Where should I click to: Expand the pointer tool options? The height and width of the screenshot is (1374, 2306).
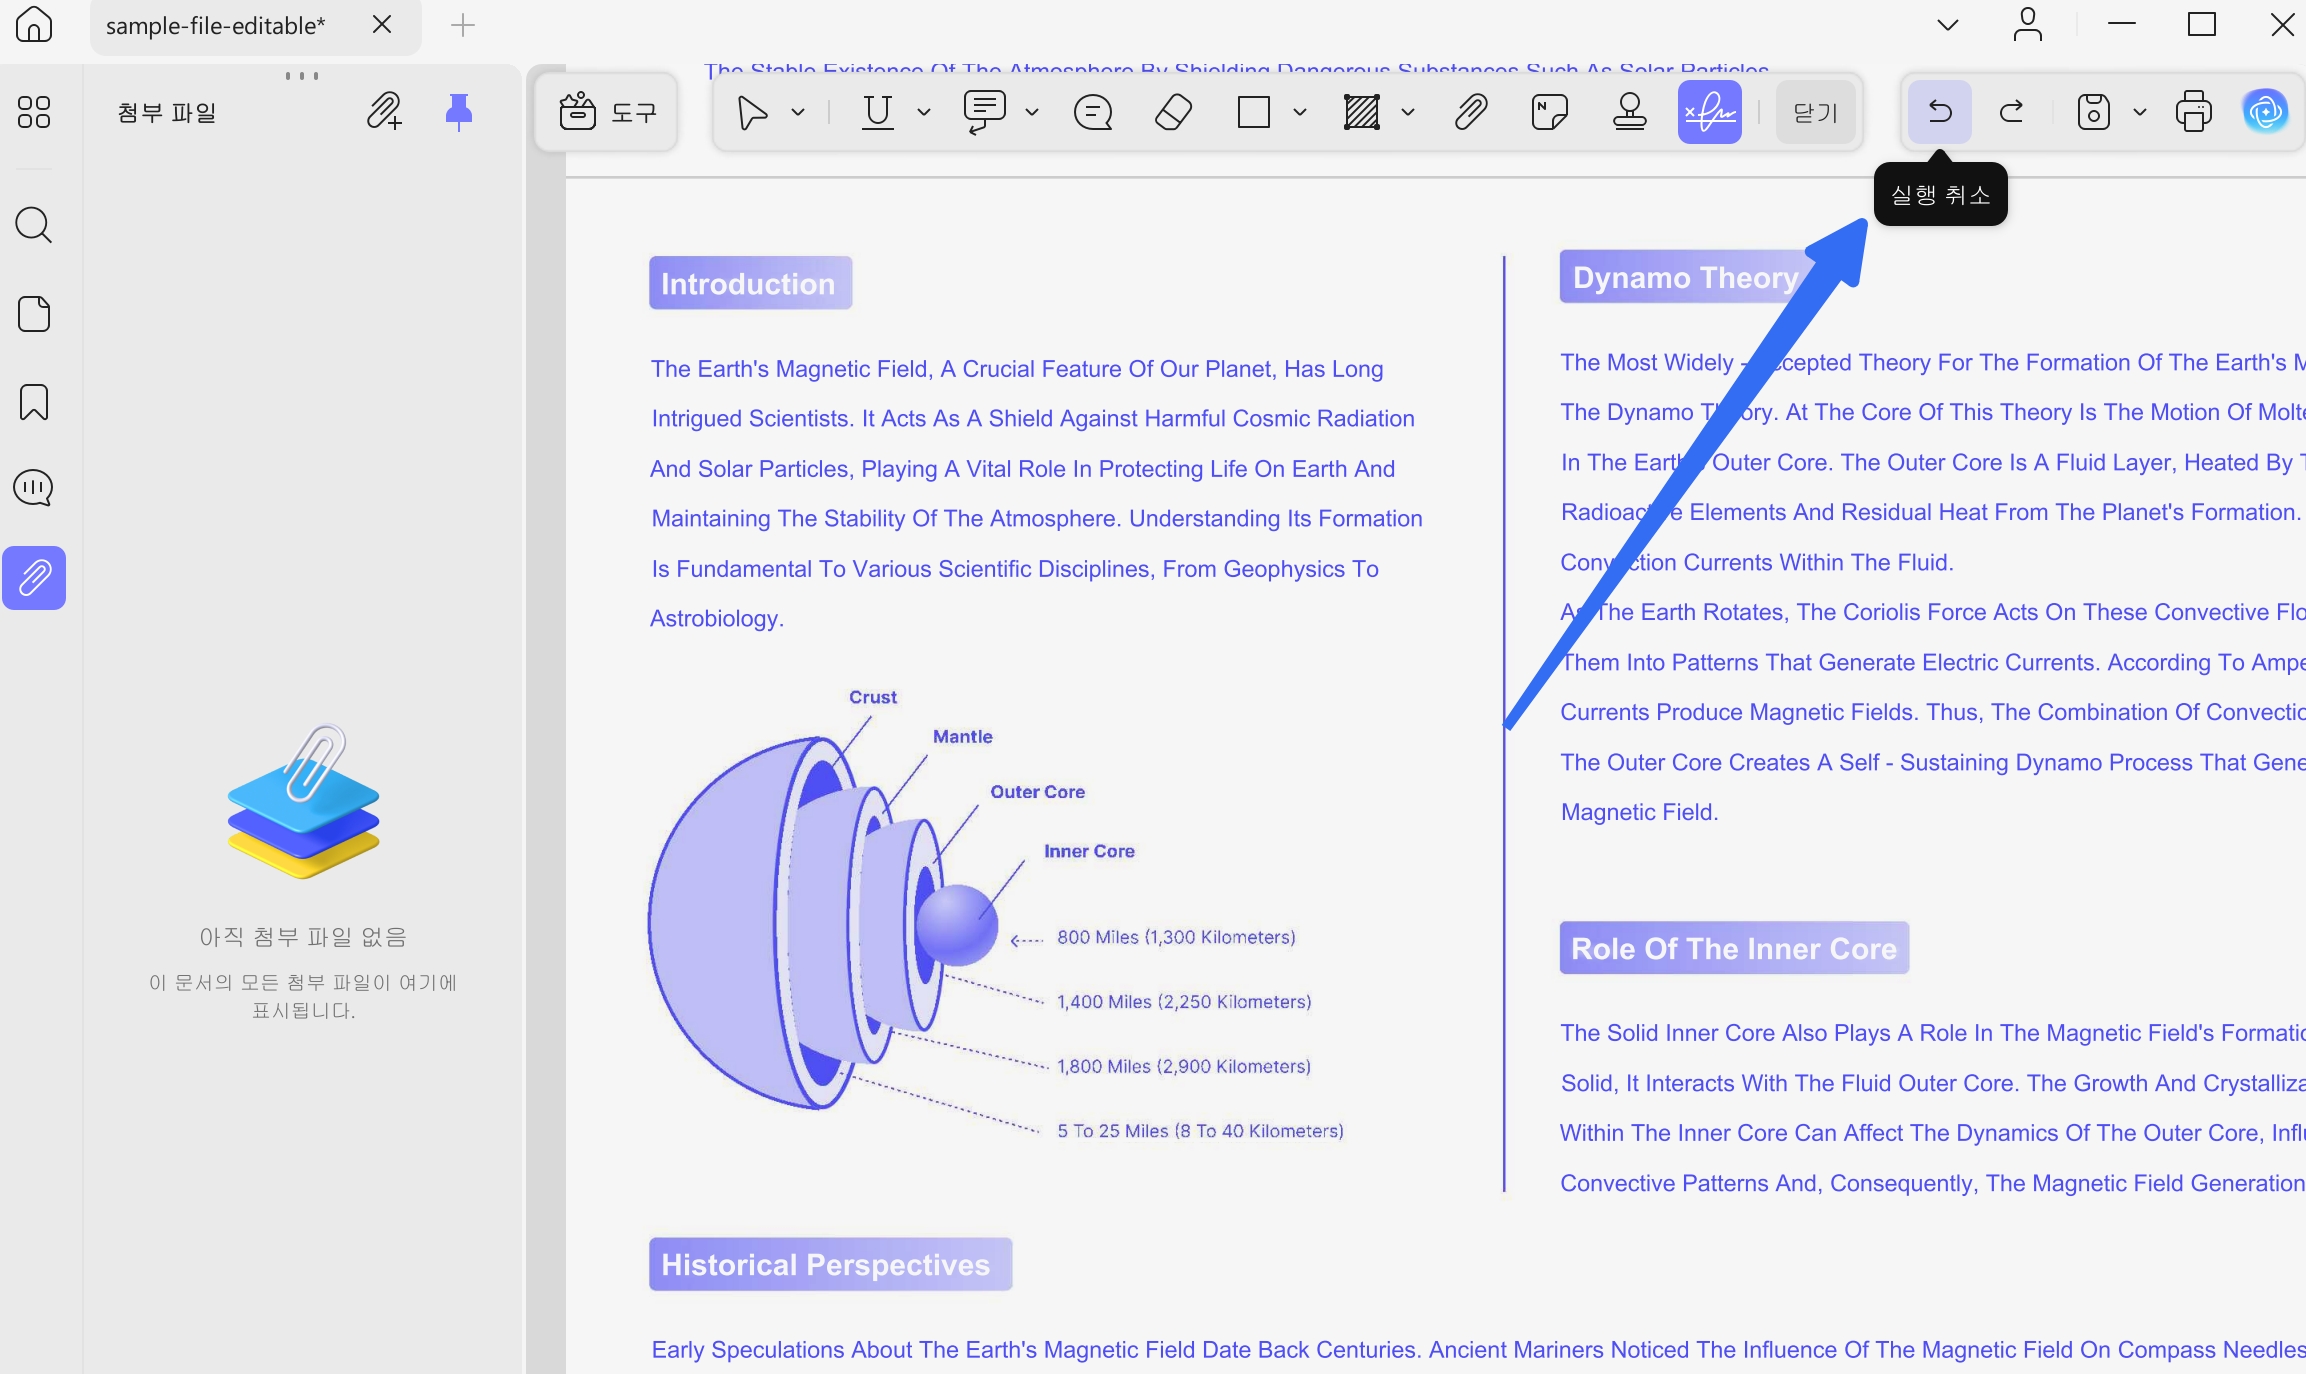click(798, 112)
